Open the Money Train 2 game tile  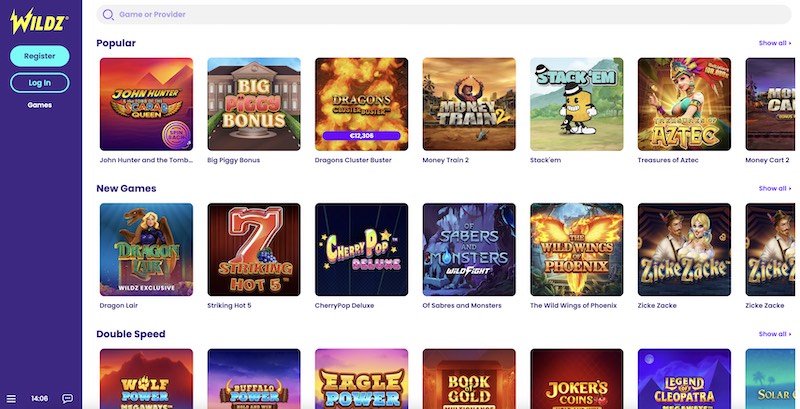tap(469, 104)
